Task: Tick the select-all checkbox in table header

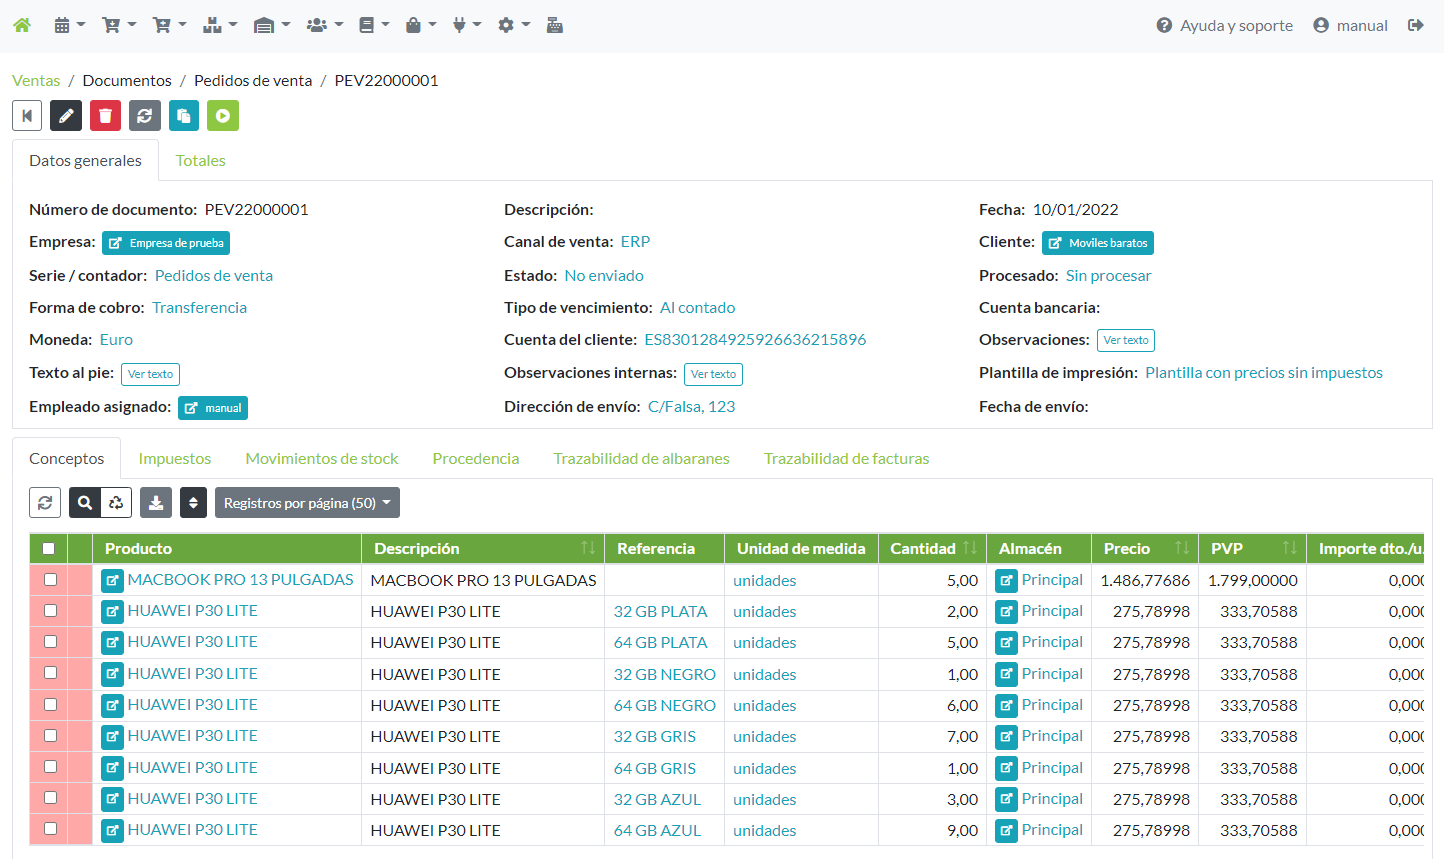Action: point(48,548)
